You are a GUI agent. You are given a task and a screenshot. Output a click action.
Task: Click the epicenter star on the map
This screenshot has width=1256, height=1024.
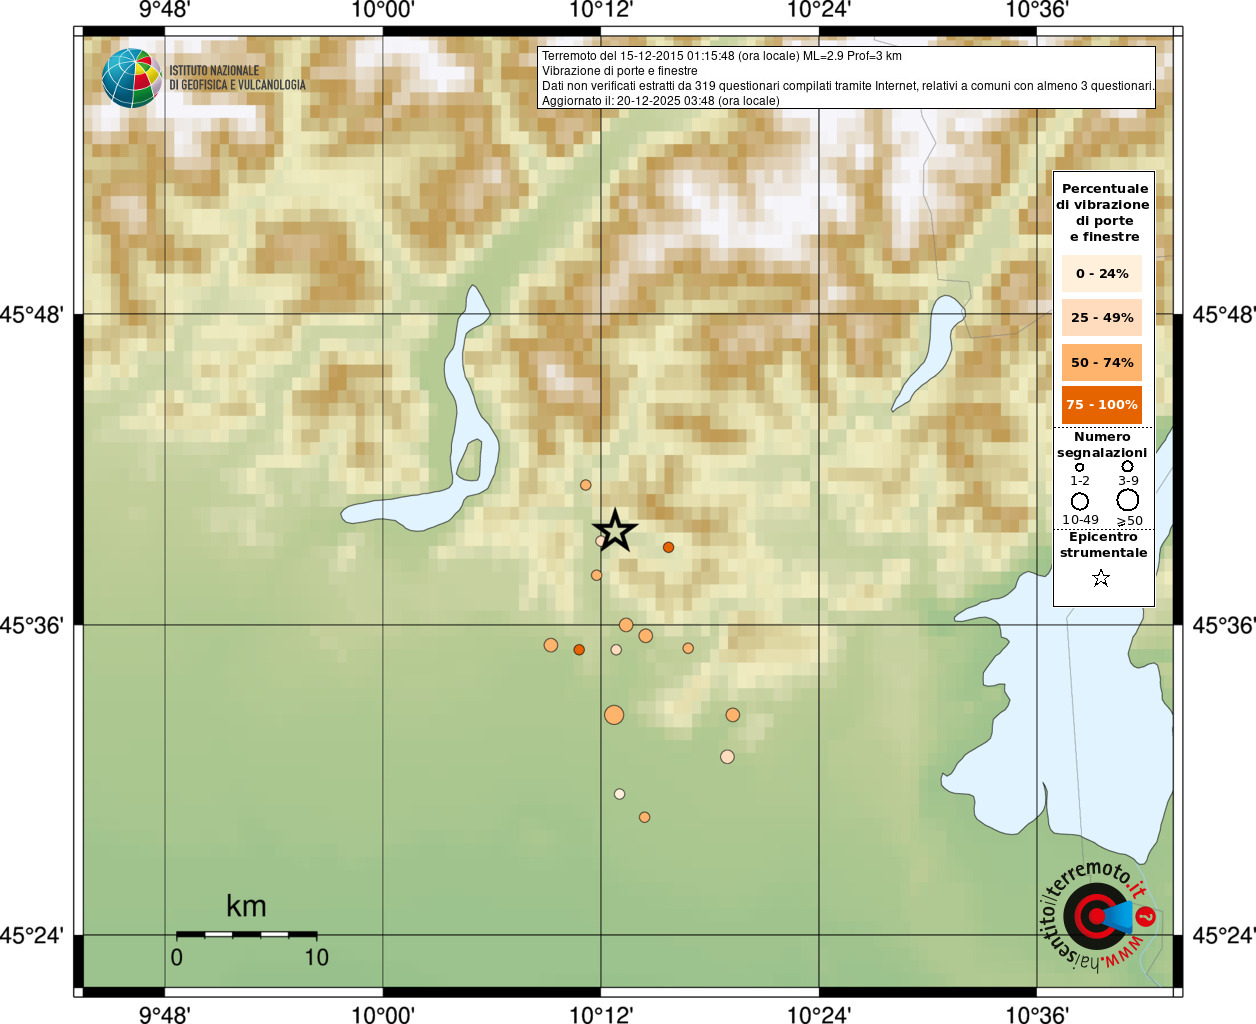pyautogui.click(x=615, y=530)
